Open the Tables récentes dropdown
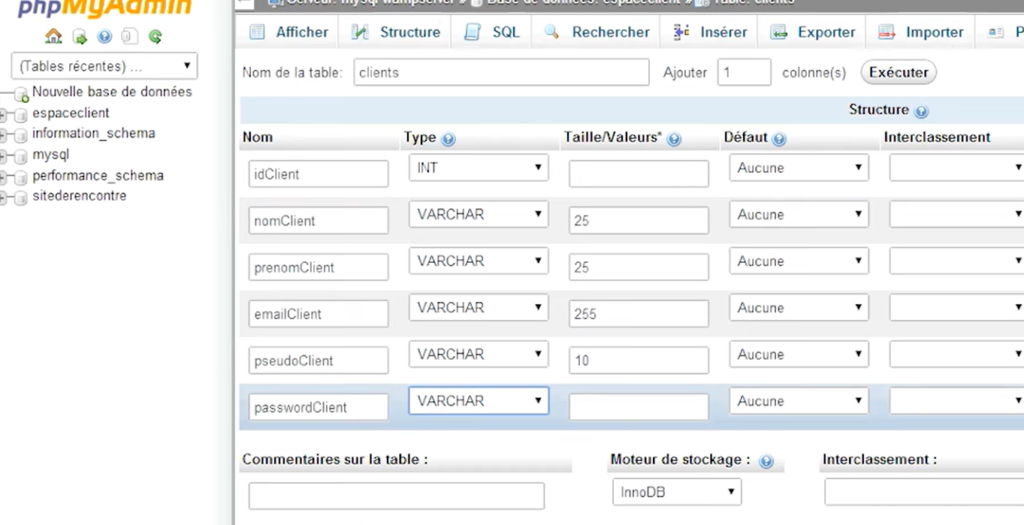 104,67
